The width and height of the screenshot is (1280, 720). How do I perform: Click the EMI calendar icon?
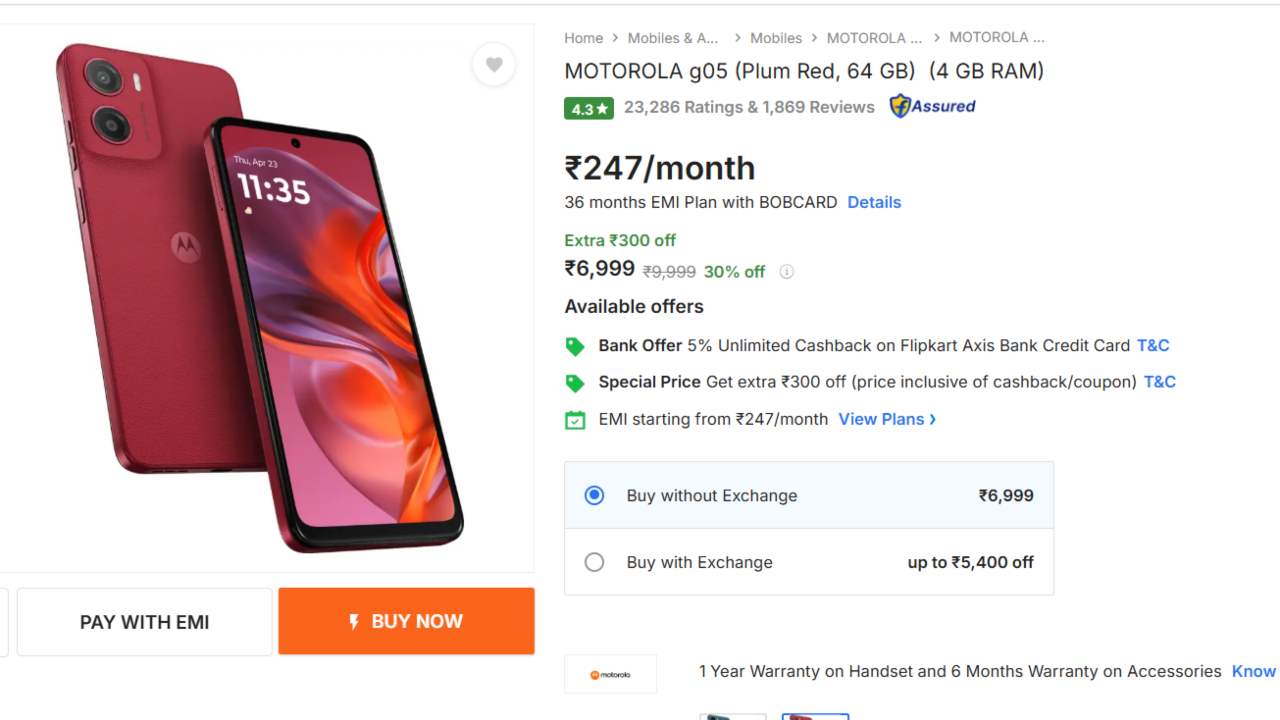click(575, 420)
